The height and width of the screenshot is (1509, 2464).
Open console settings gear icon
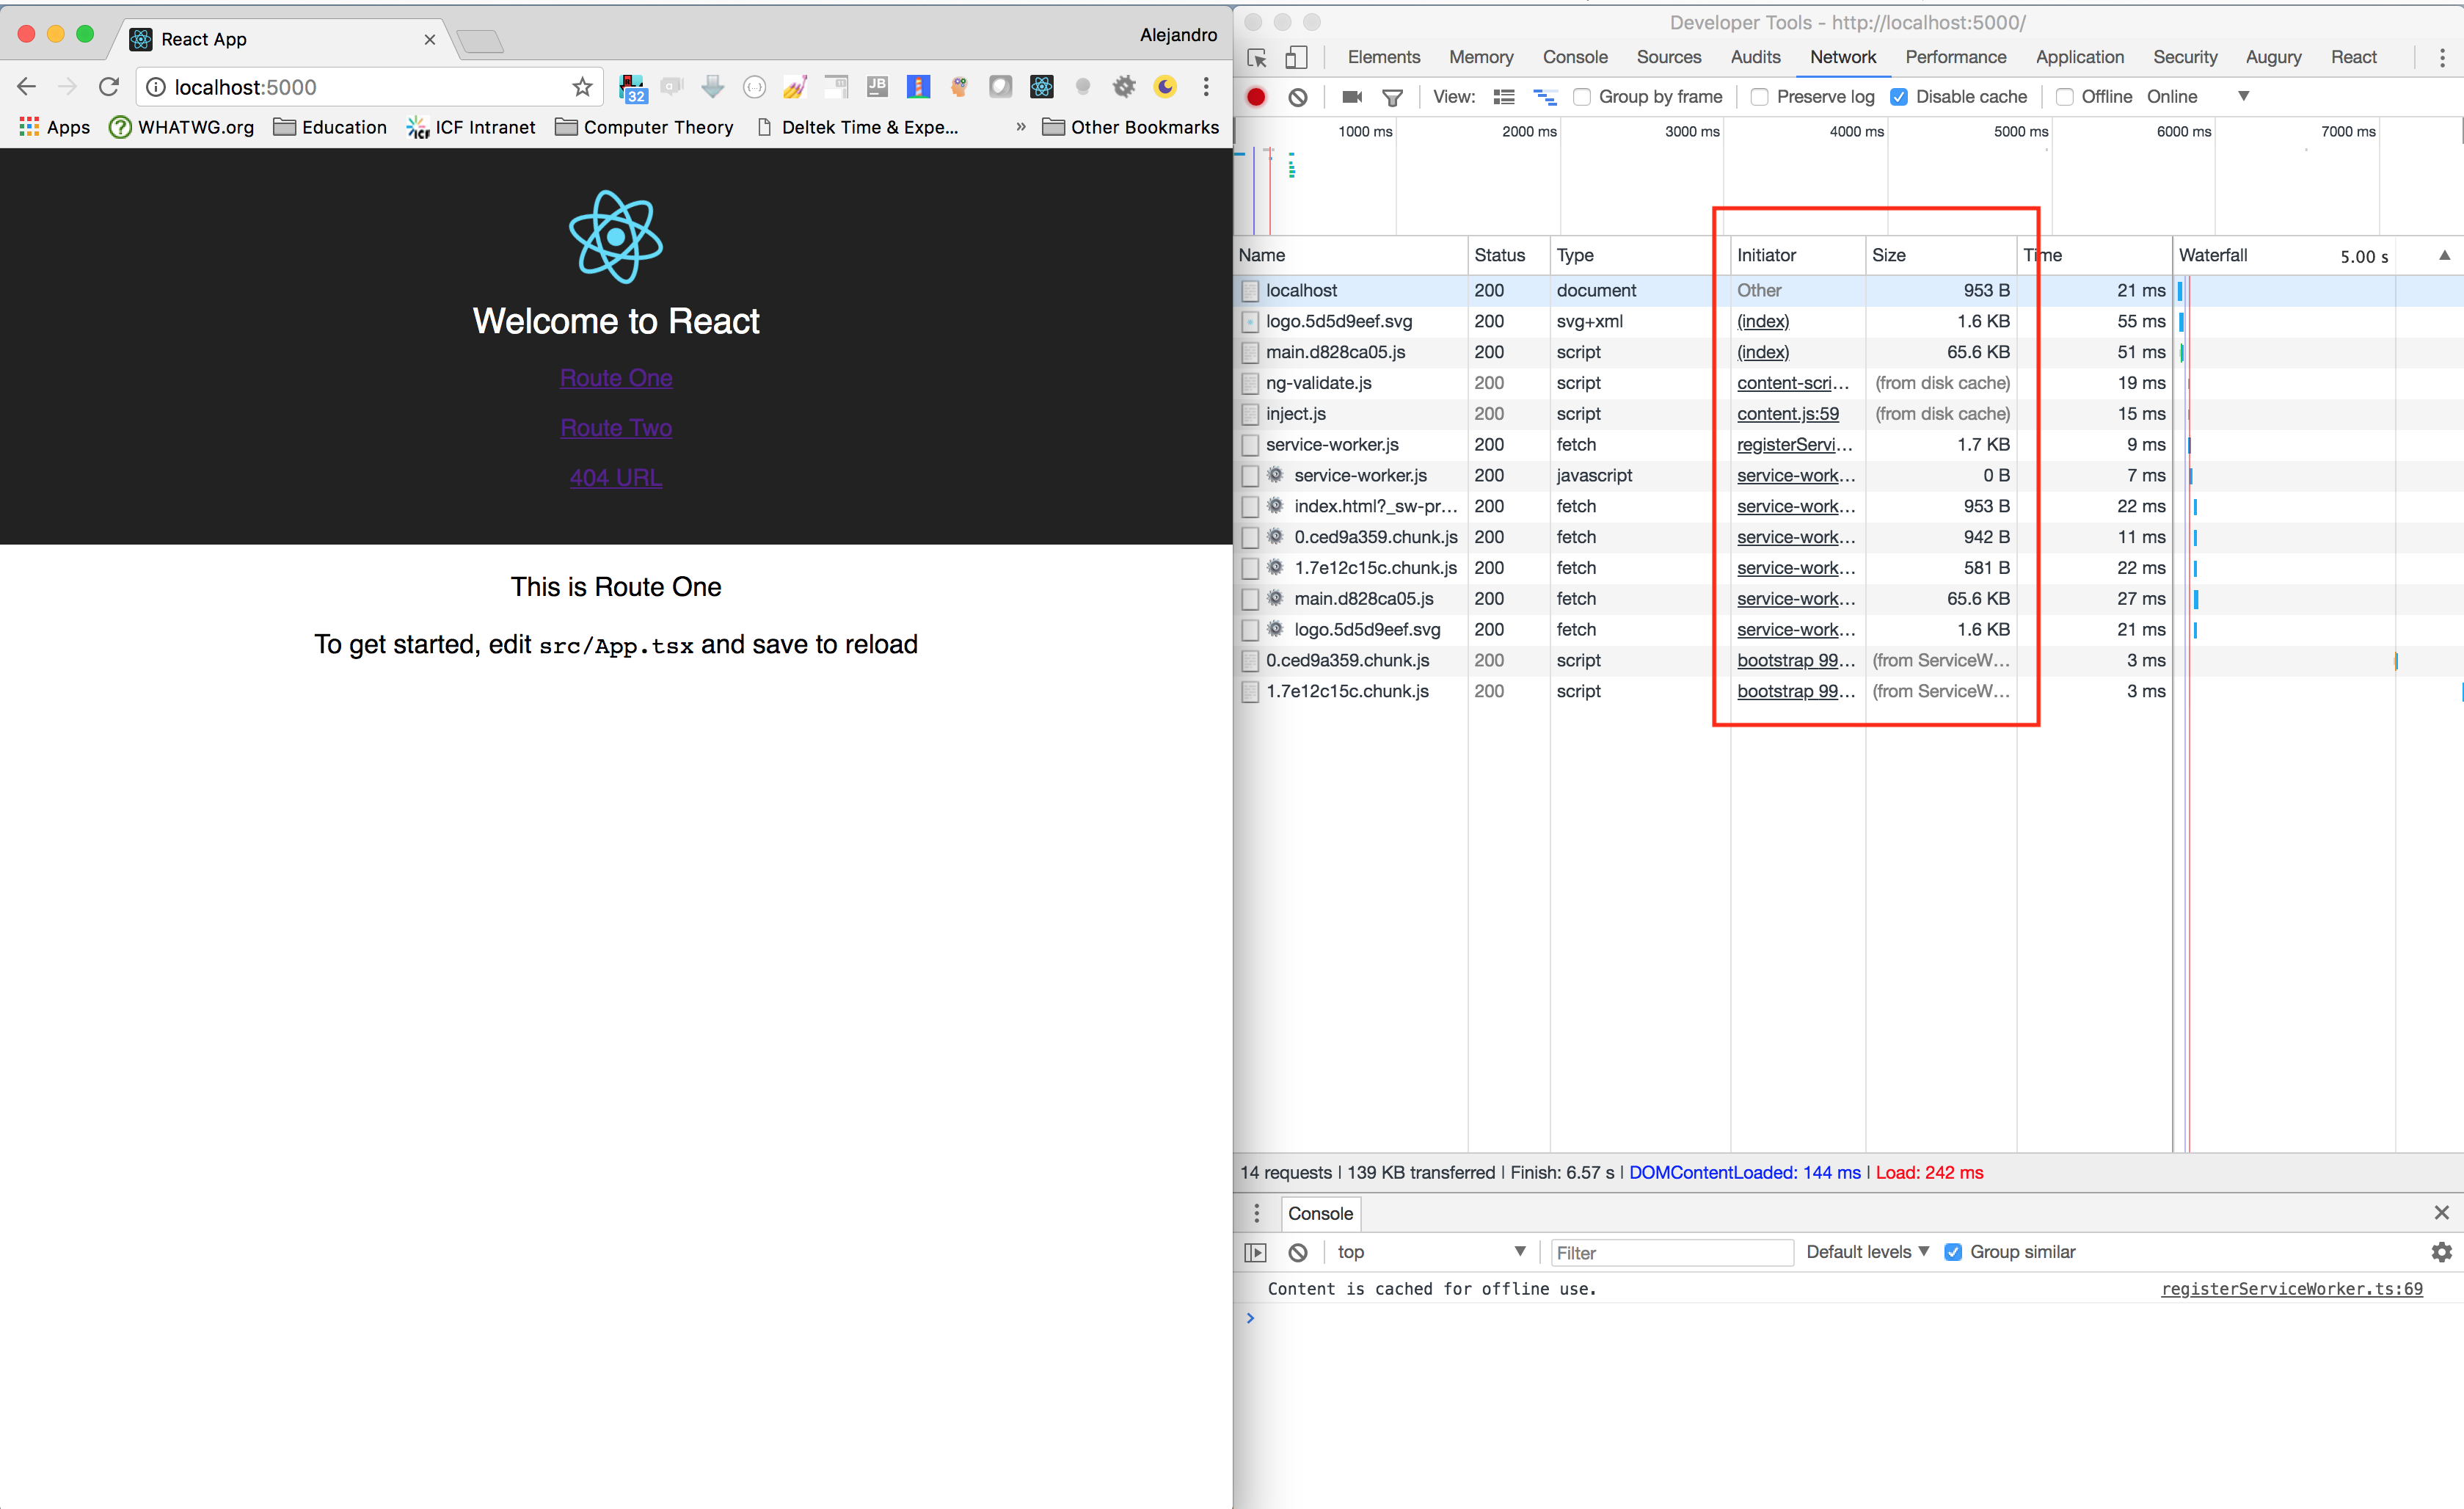coord(2441,1252)
